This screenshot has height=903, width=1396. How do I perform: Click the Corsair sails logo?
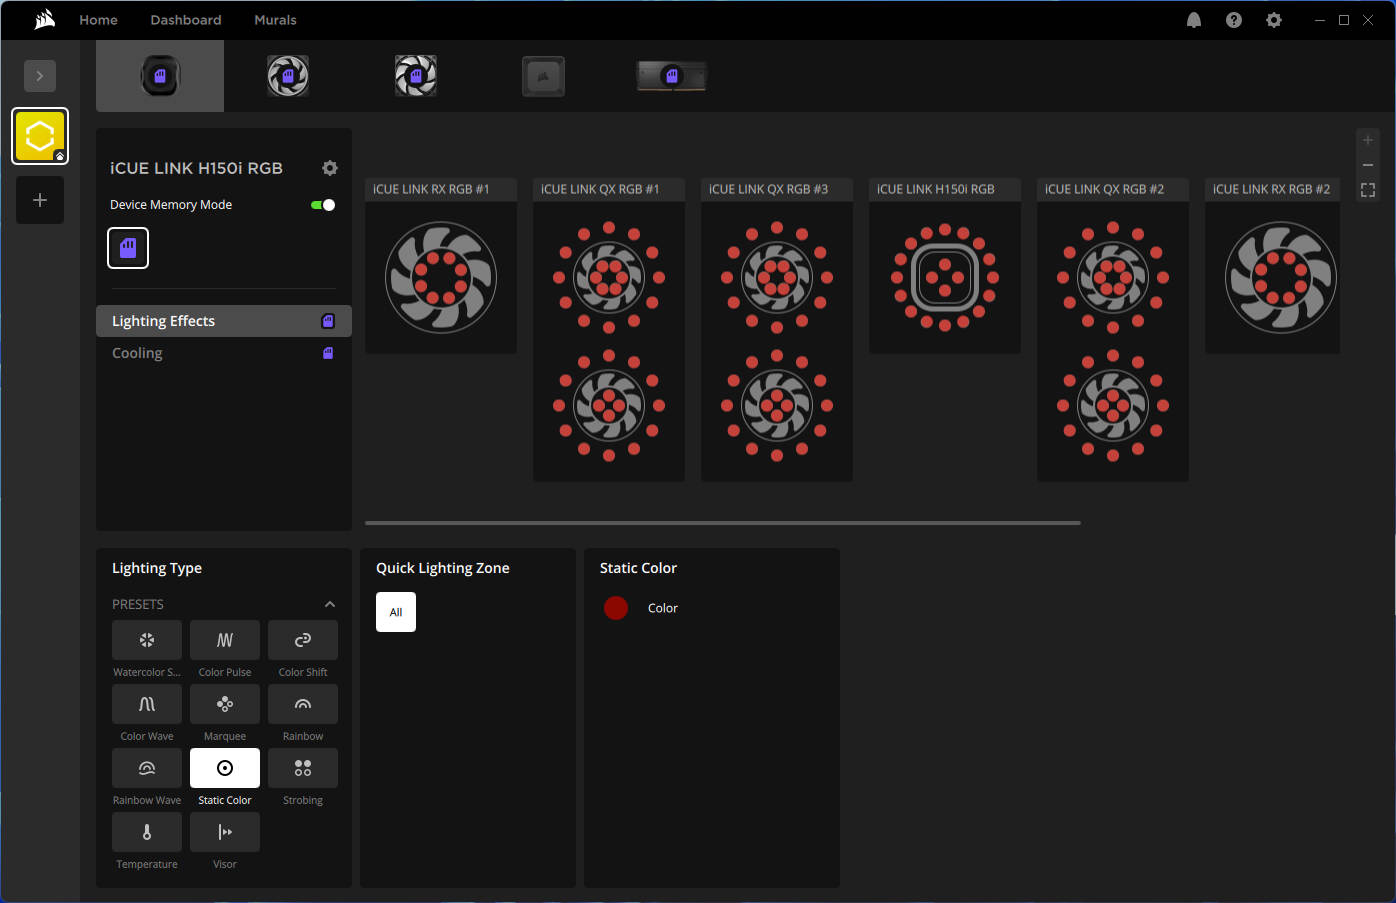pos(45,19)
